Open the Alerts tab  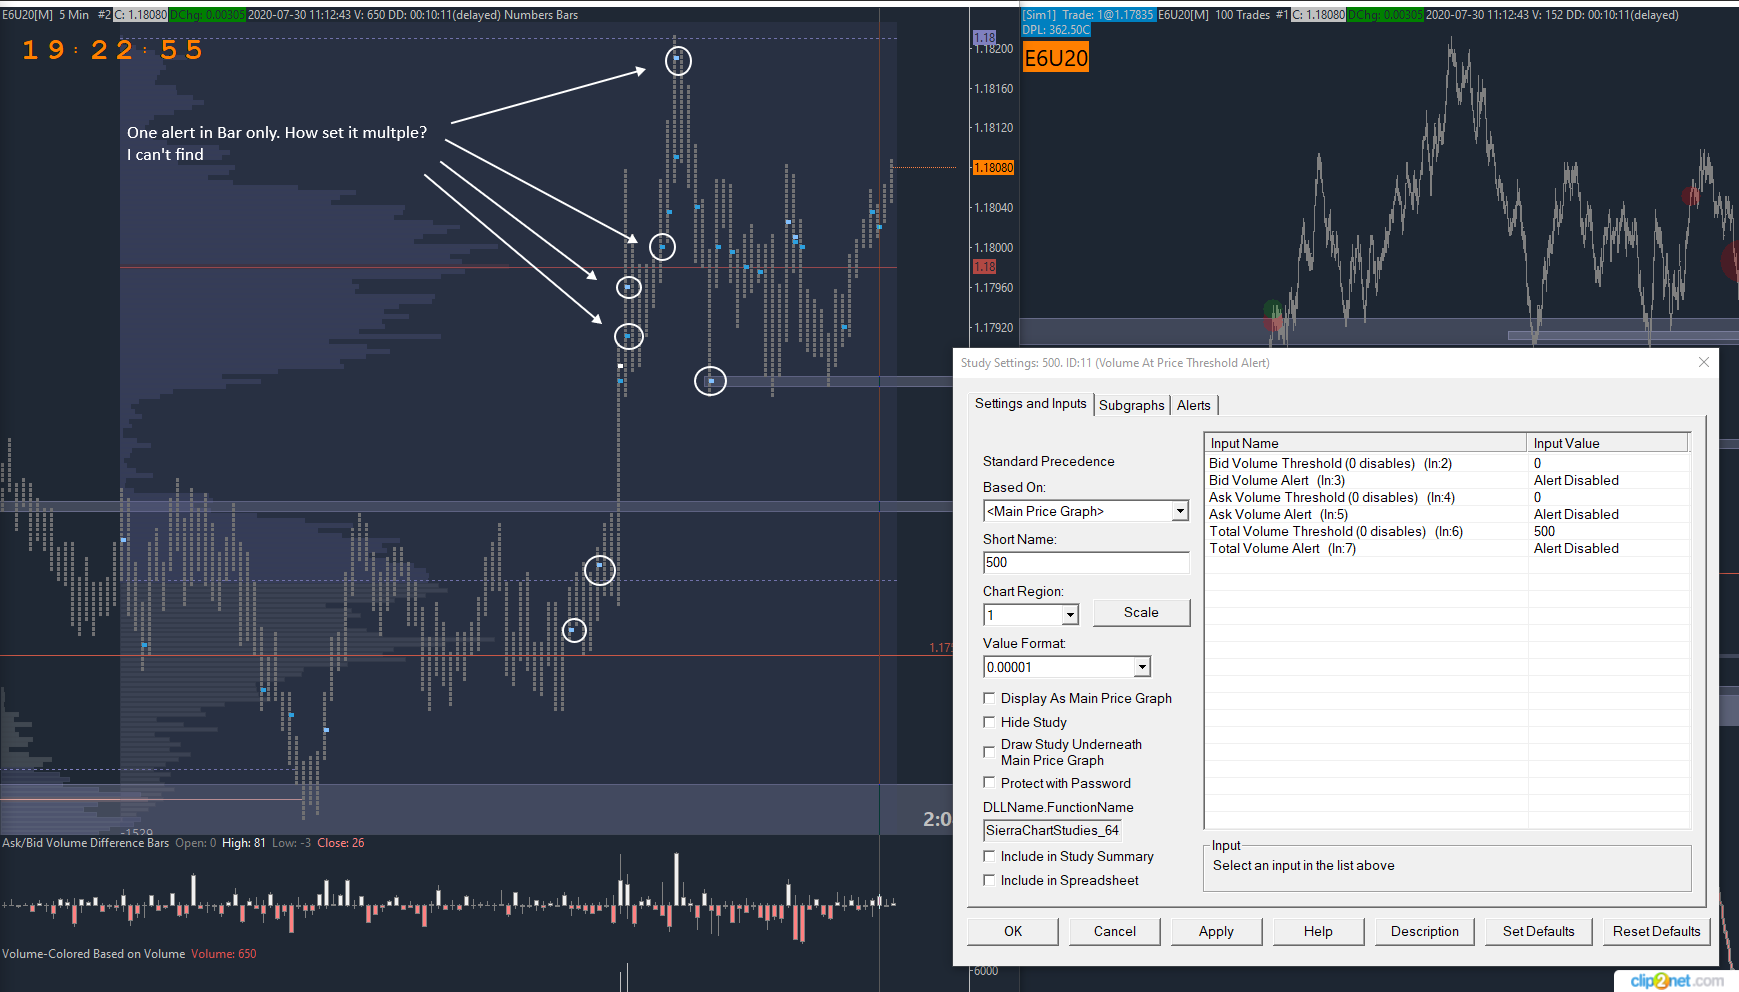point(1193,405)
